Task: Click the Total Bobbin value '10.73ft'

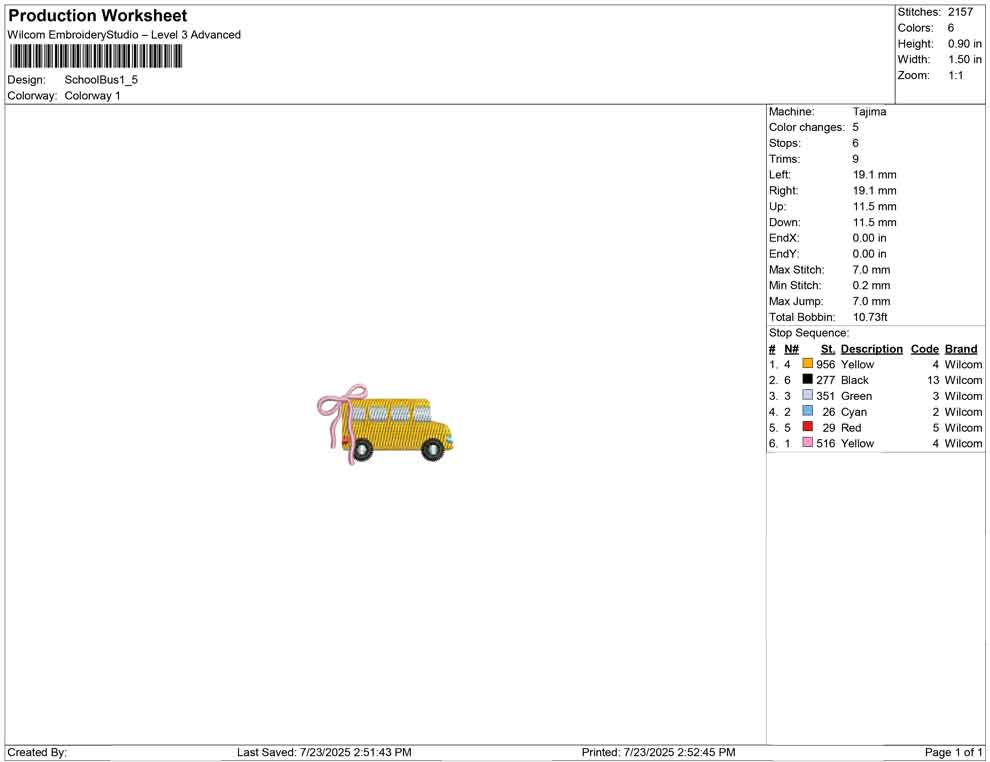Action: [870, 316]
